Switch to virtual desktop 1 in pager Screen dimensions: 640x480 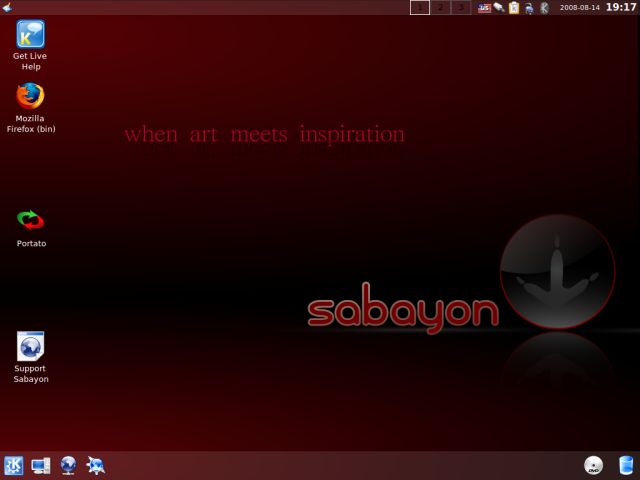tap(420, 7)
